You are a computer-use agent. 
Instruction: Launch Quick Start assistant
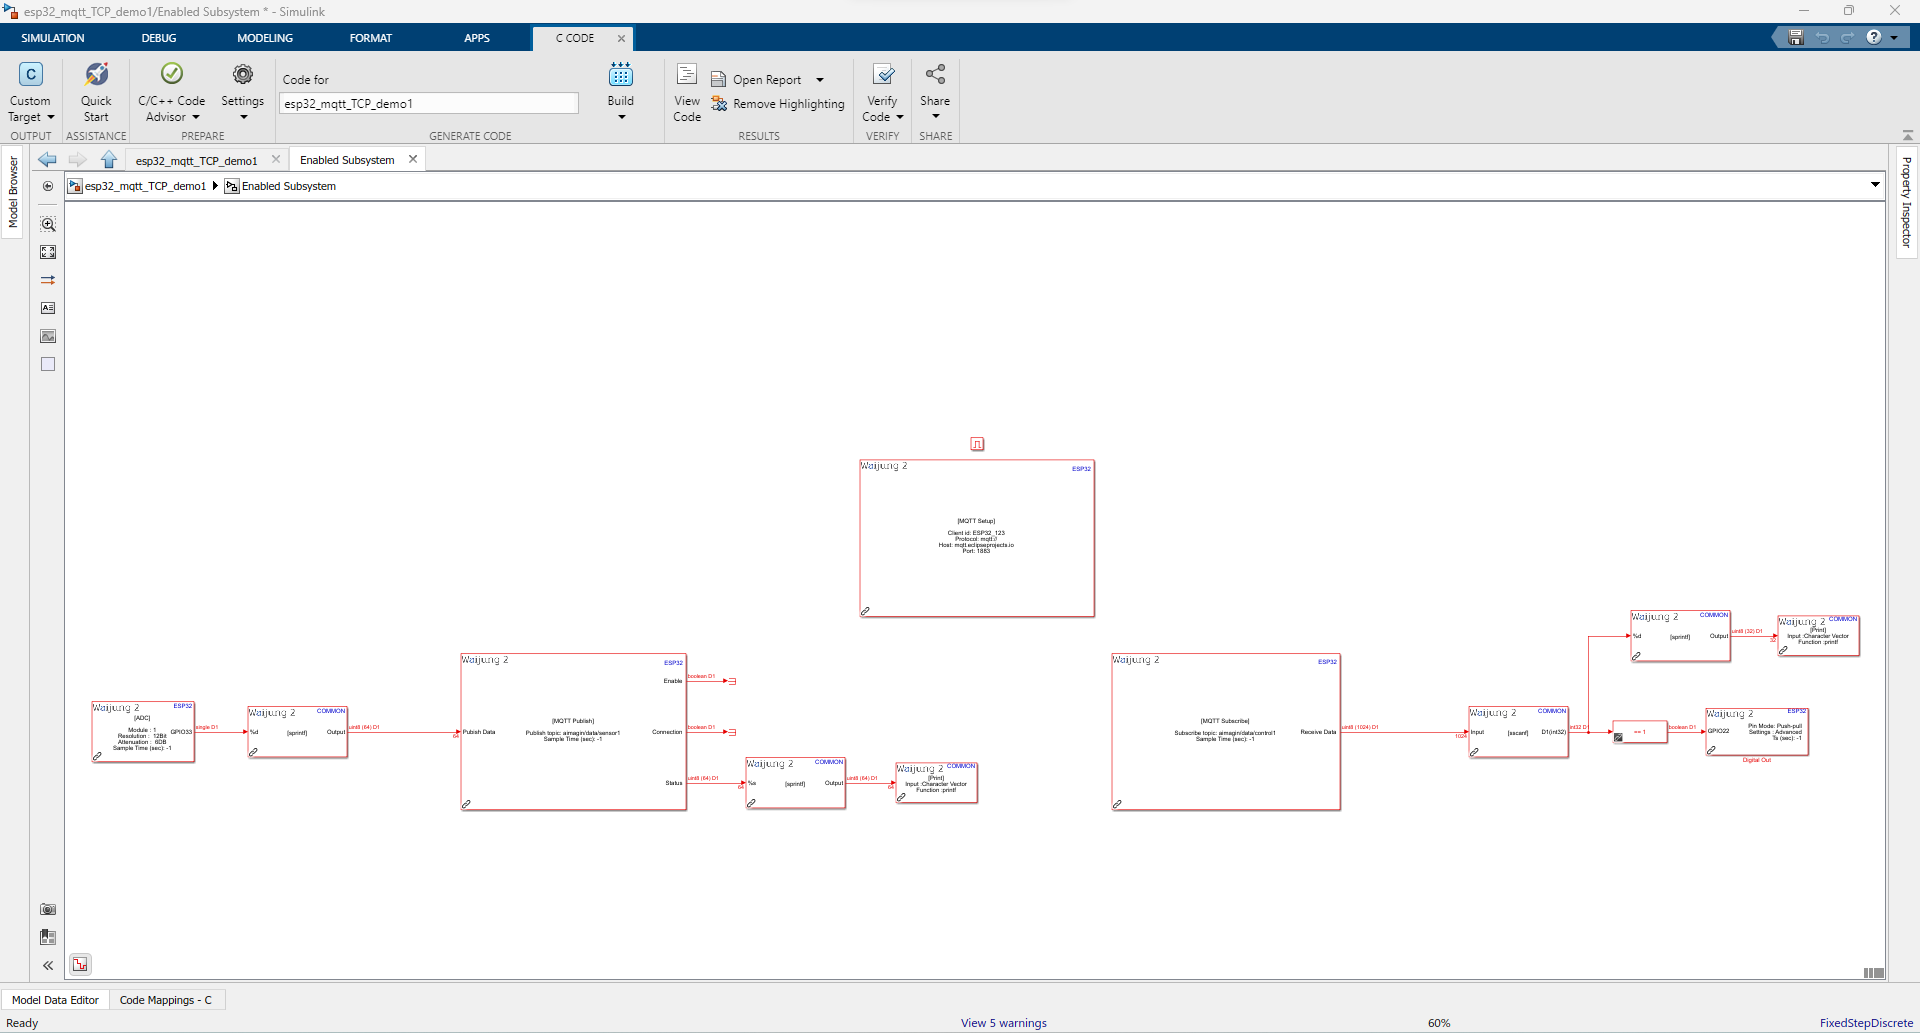click(x=96, y=92)
